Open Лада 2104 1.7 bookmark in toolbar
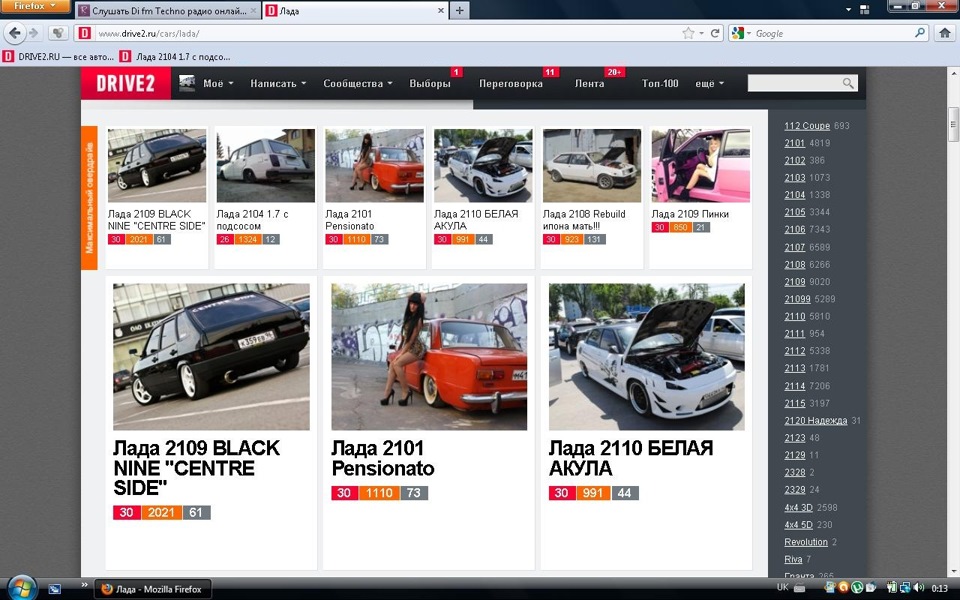 click(176, 56)
